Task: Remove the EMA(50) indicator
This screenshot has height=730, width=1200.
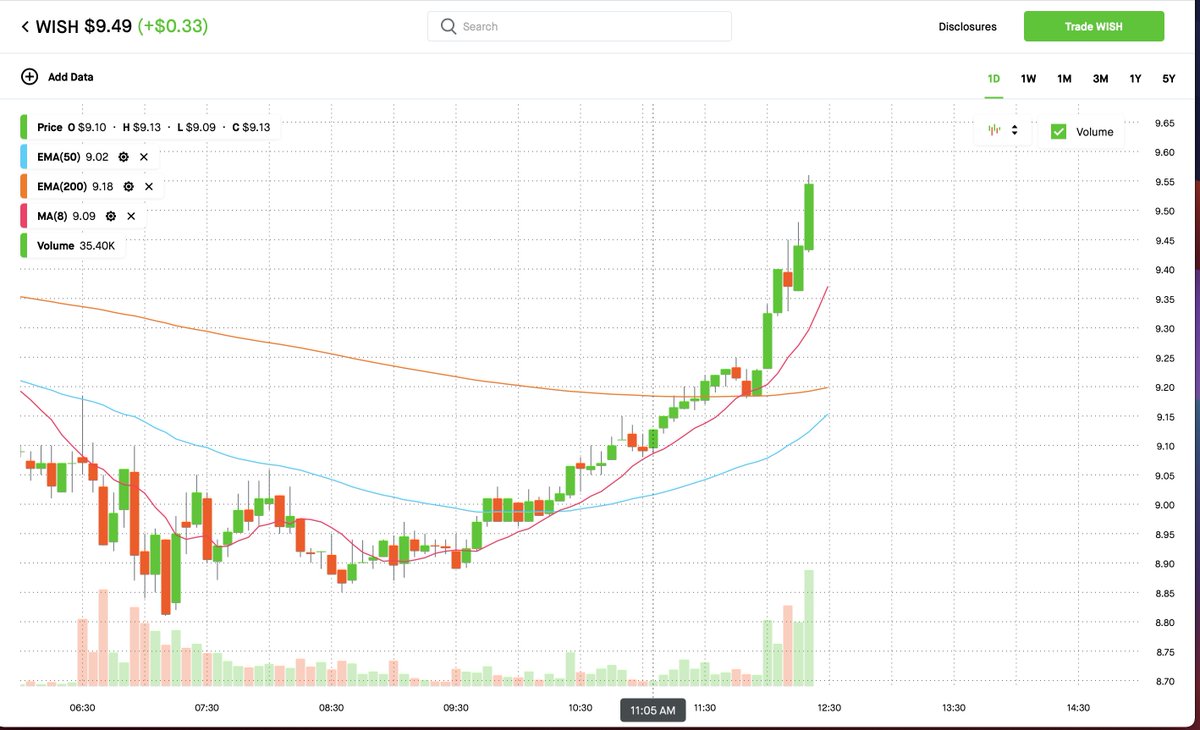Action: click(144, 157)
